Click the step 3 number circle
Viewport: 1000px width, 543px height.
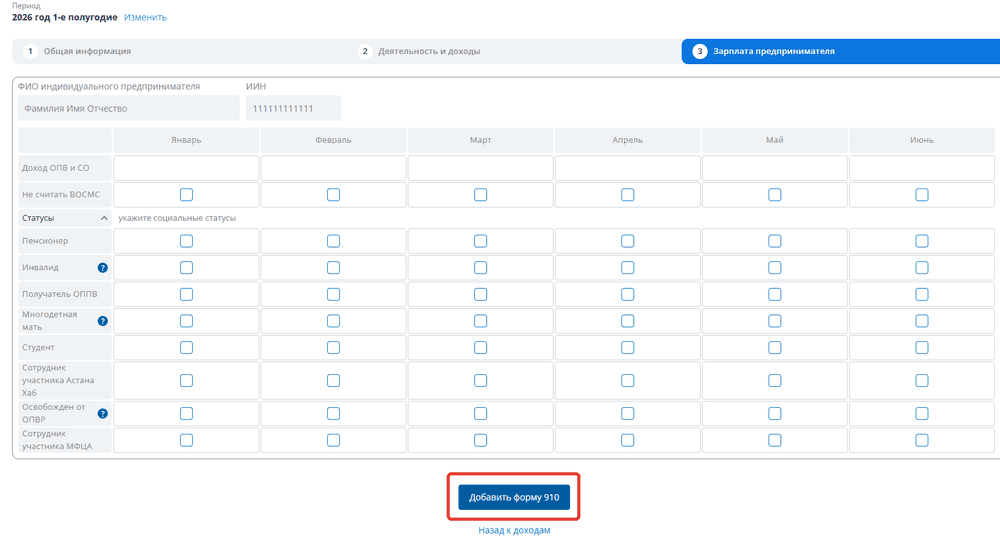pos(700,51)
